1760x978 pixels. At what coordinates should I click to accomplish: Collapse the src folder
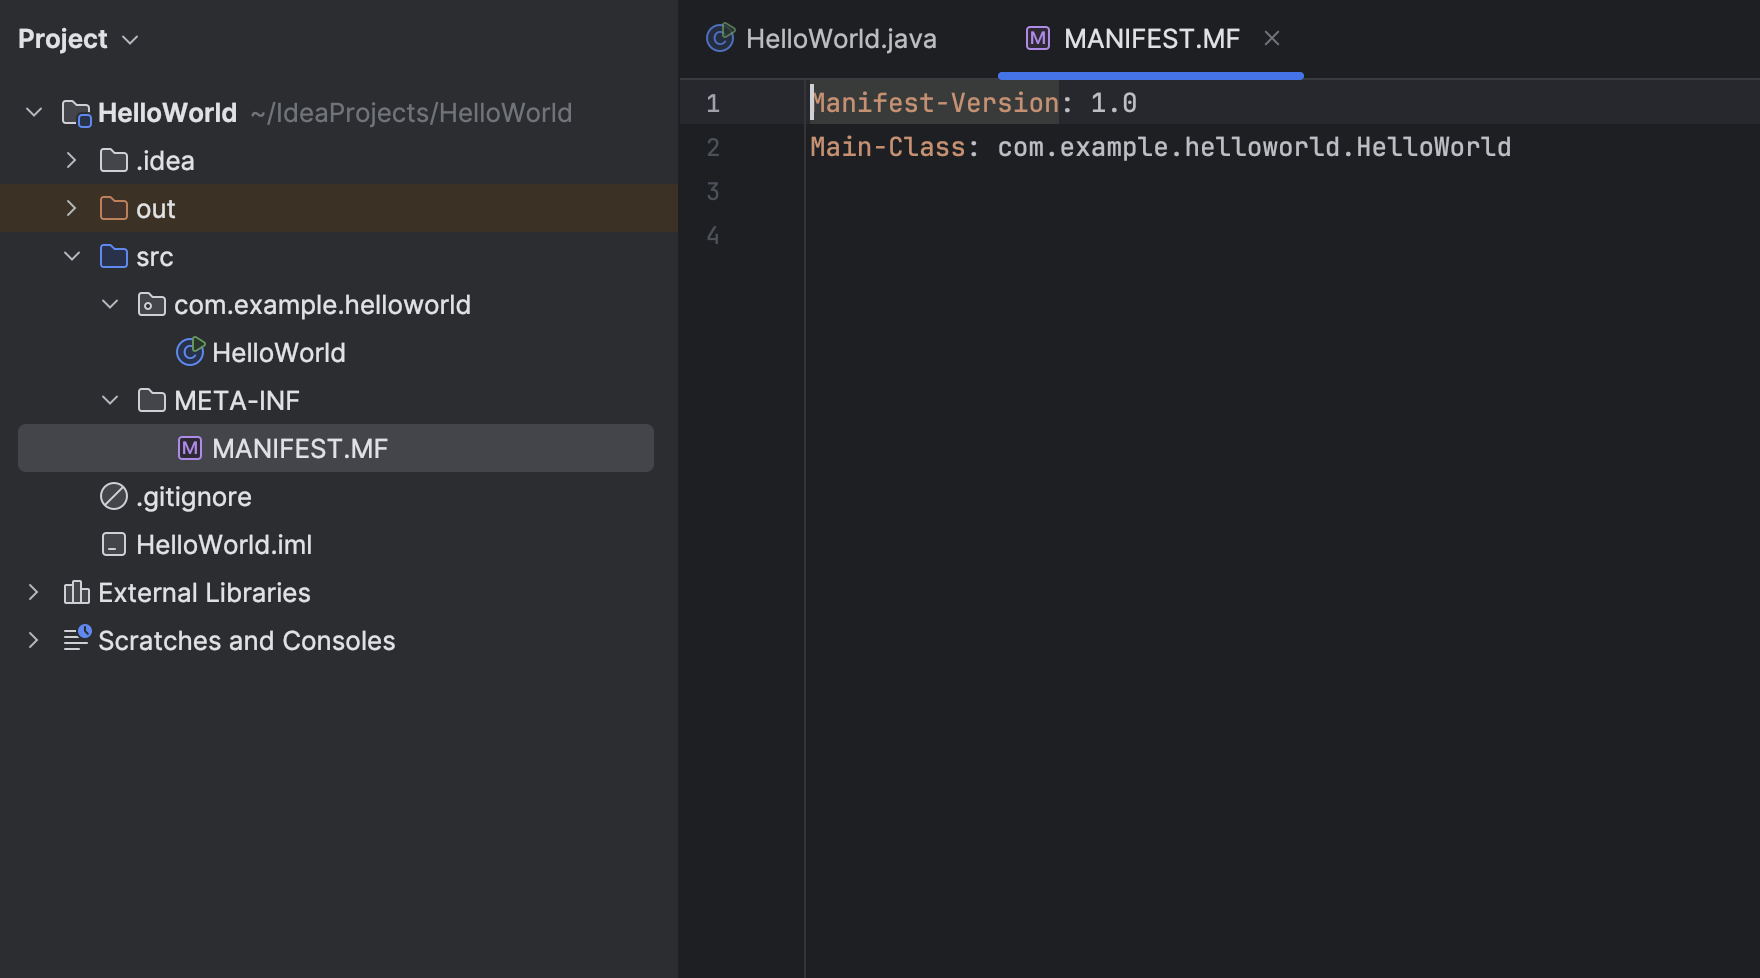coord(72,256)
